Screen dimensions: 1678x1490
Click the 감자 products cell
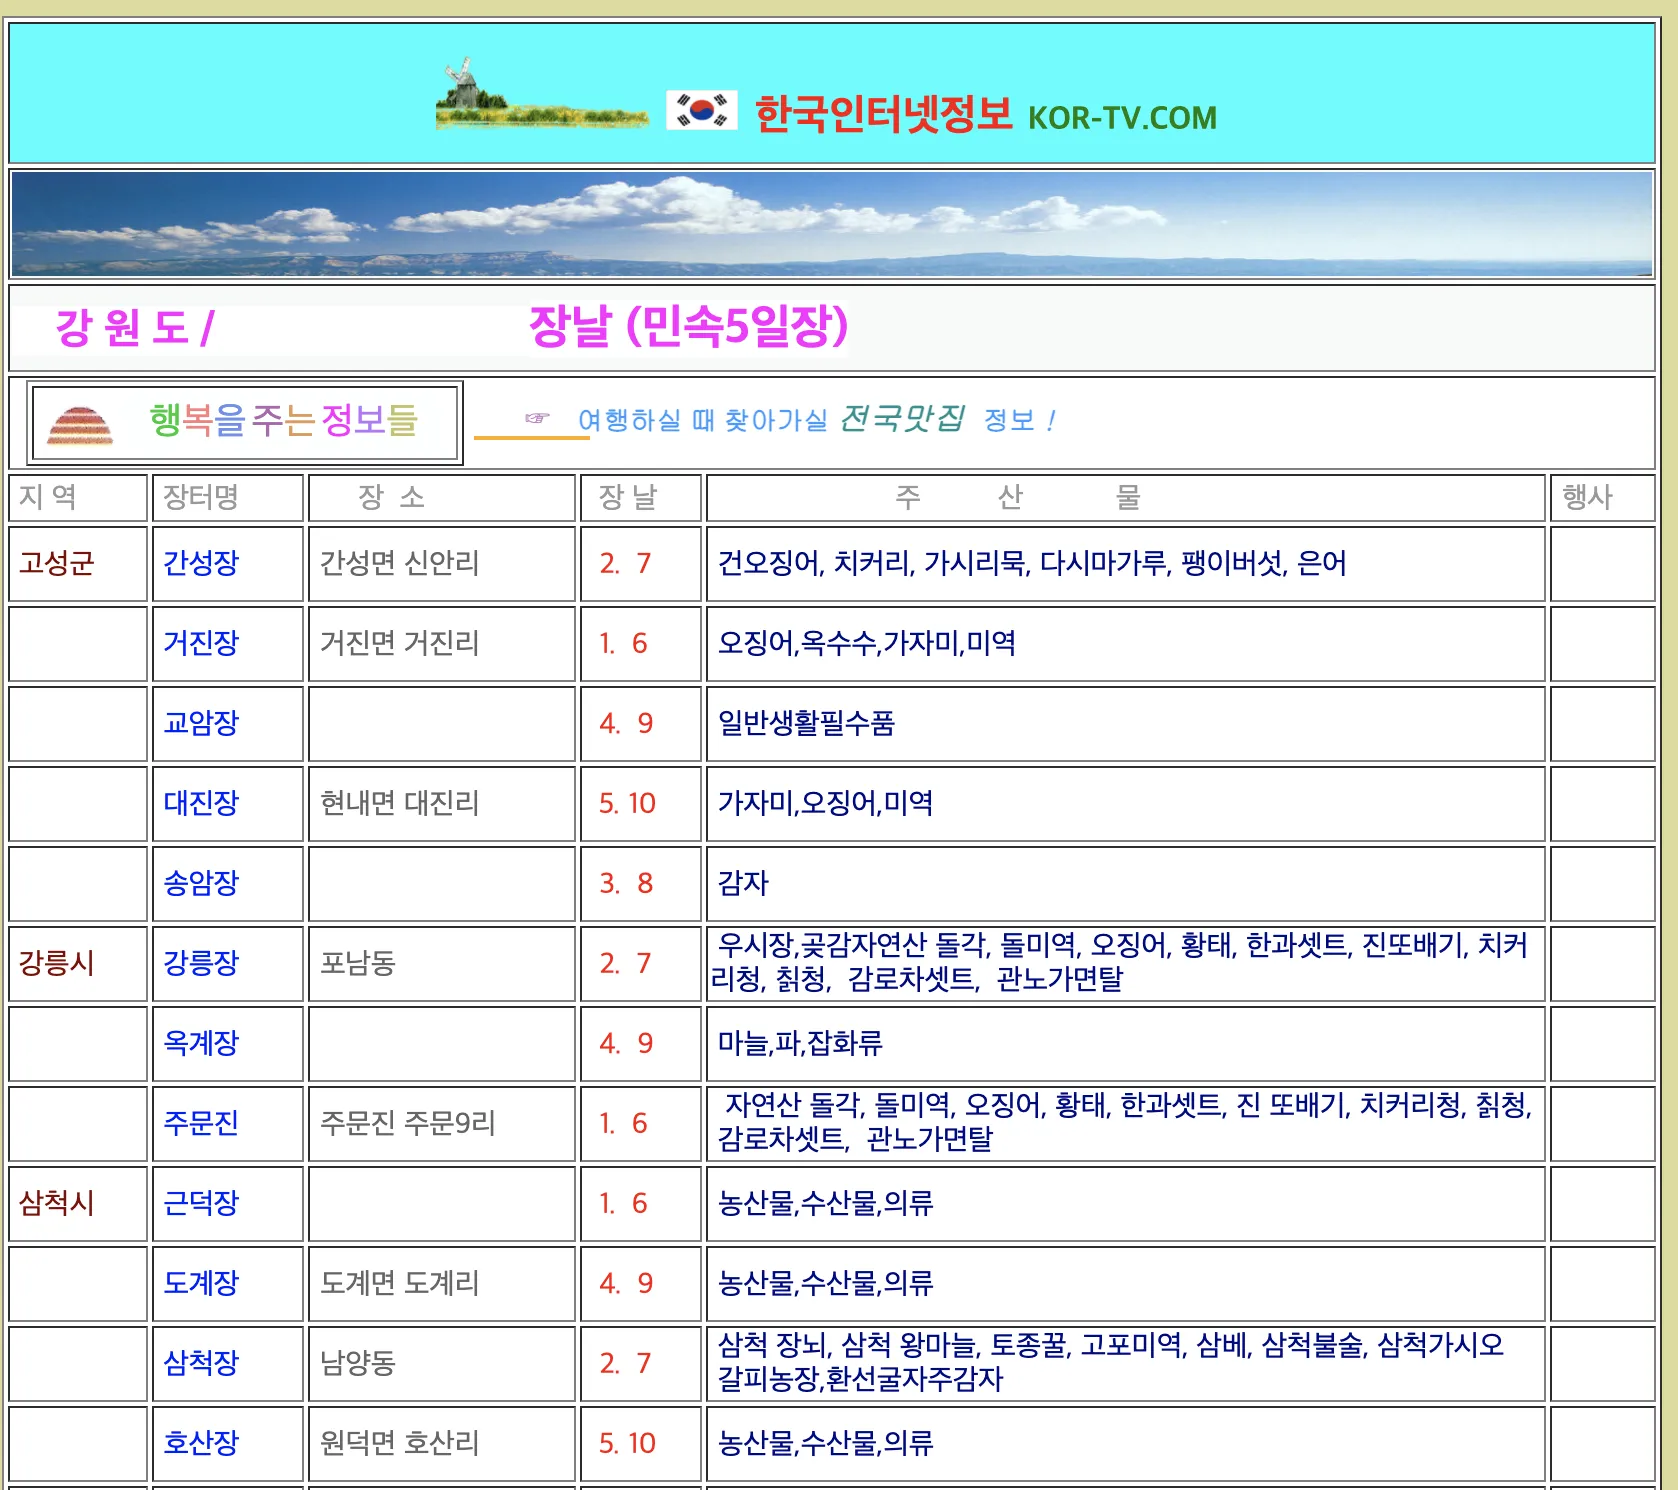(x=1125, y=883)
